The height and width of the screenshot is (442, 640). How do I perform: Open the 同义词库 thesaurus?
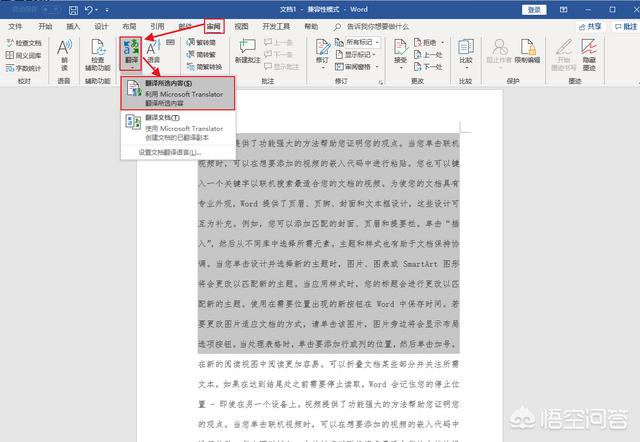[24, 55]
